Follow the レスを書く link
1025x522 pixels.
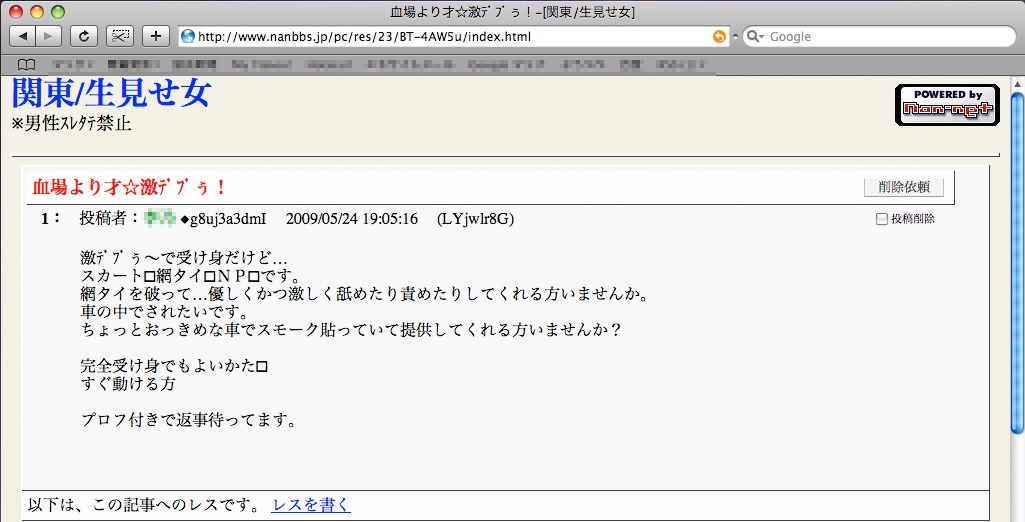(311, 505)
